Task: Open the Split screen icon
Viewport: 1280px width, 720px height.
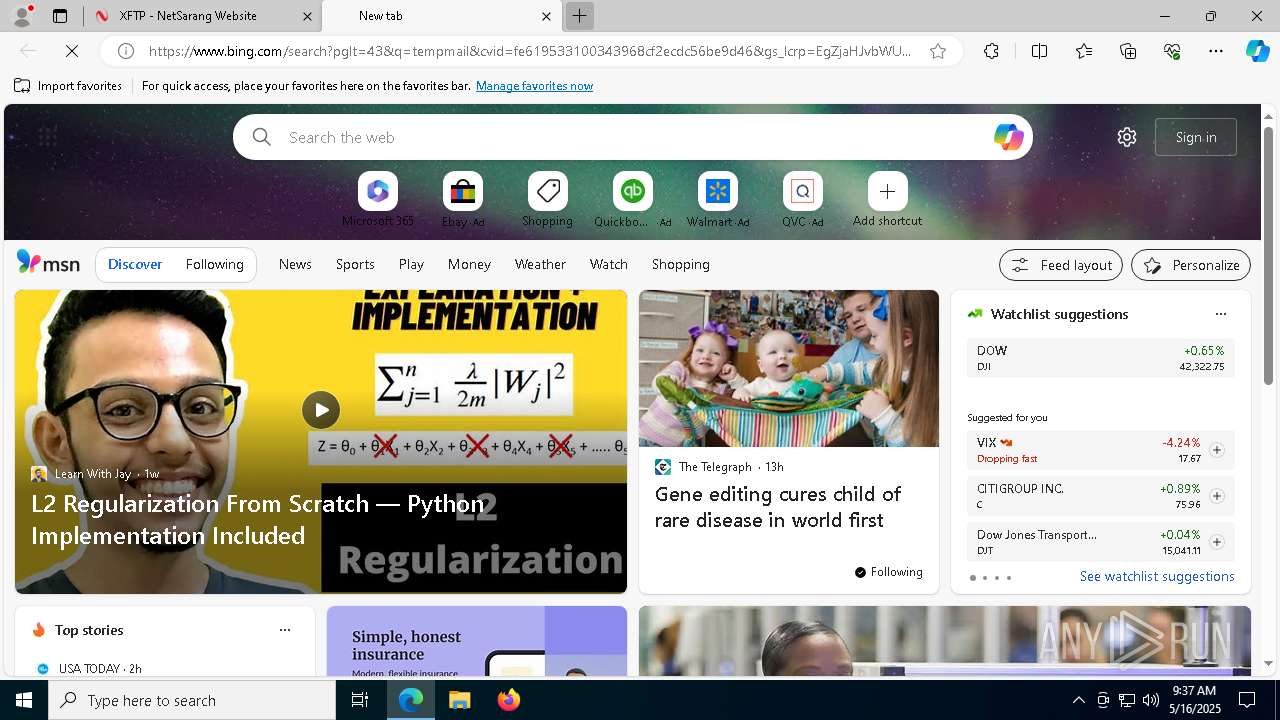Action: 1039,51
